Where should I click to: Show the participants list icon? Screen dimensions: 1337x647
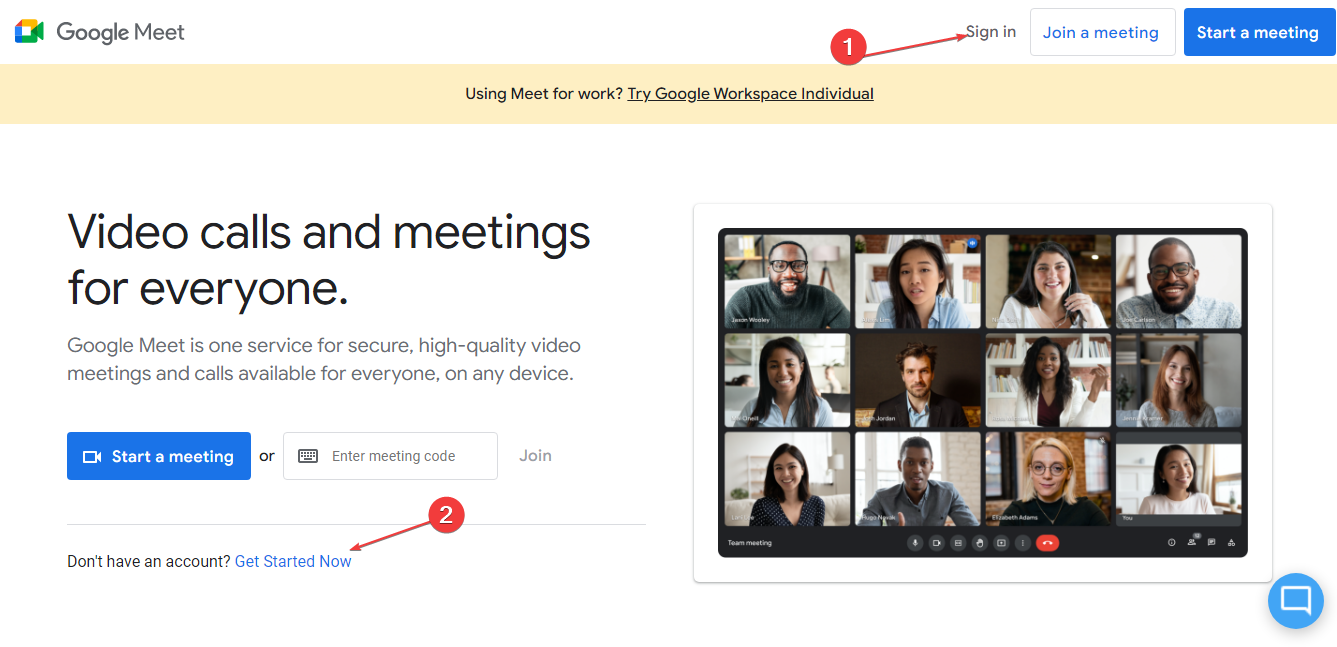1194,542
